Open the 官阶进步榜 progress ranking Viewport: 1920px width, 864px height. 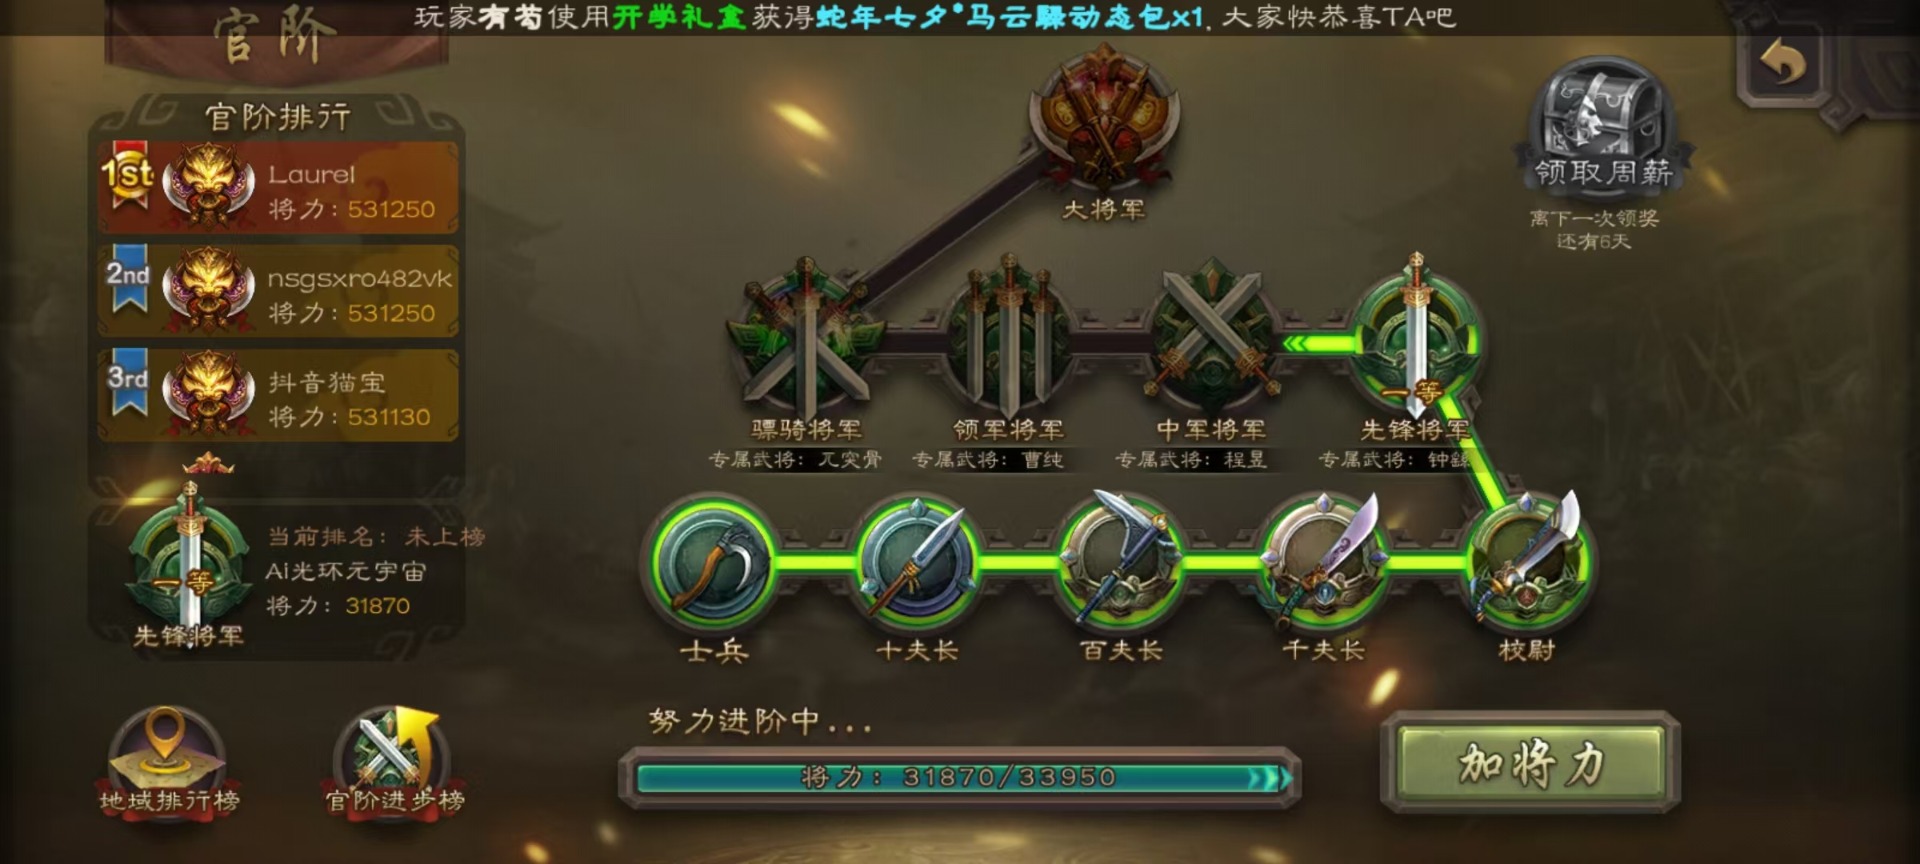(x=395, y=762)
